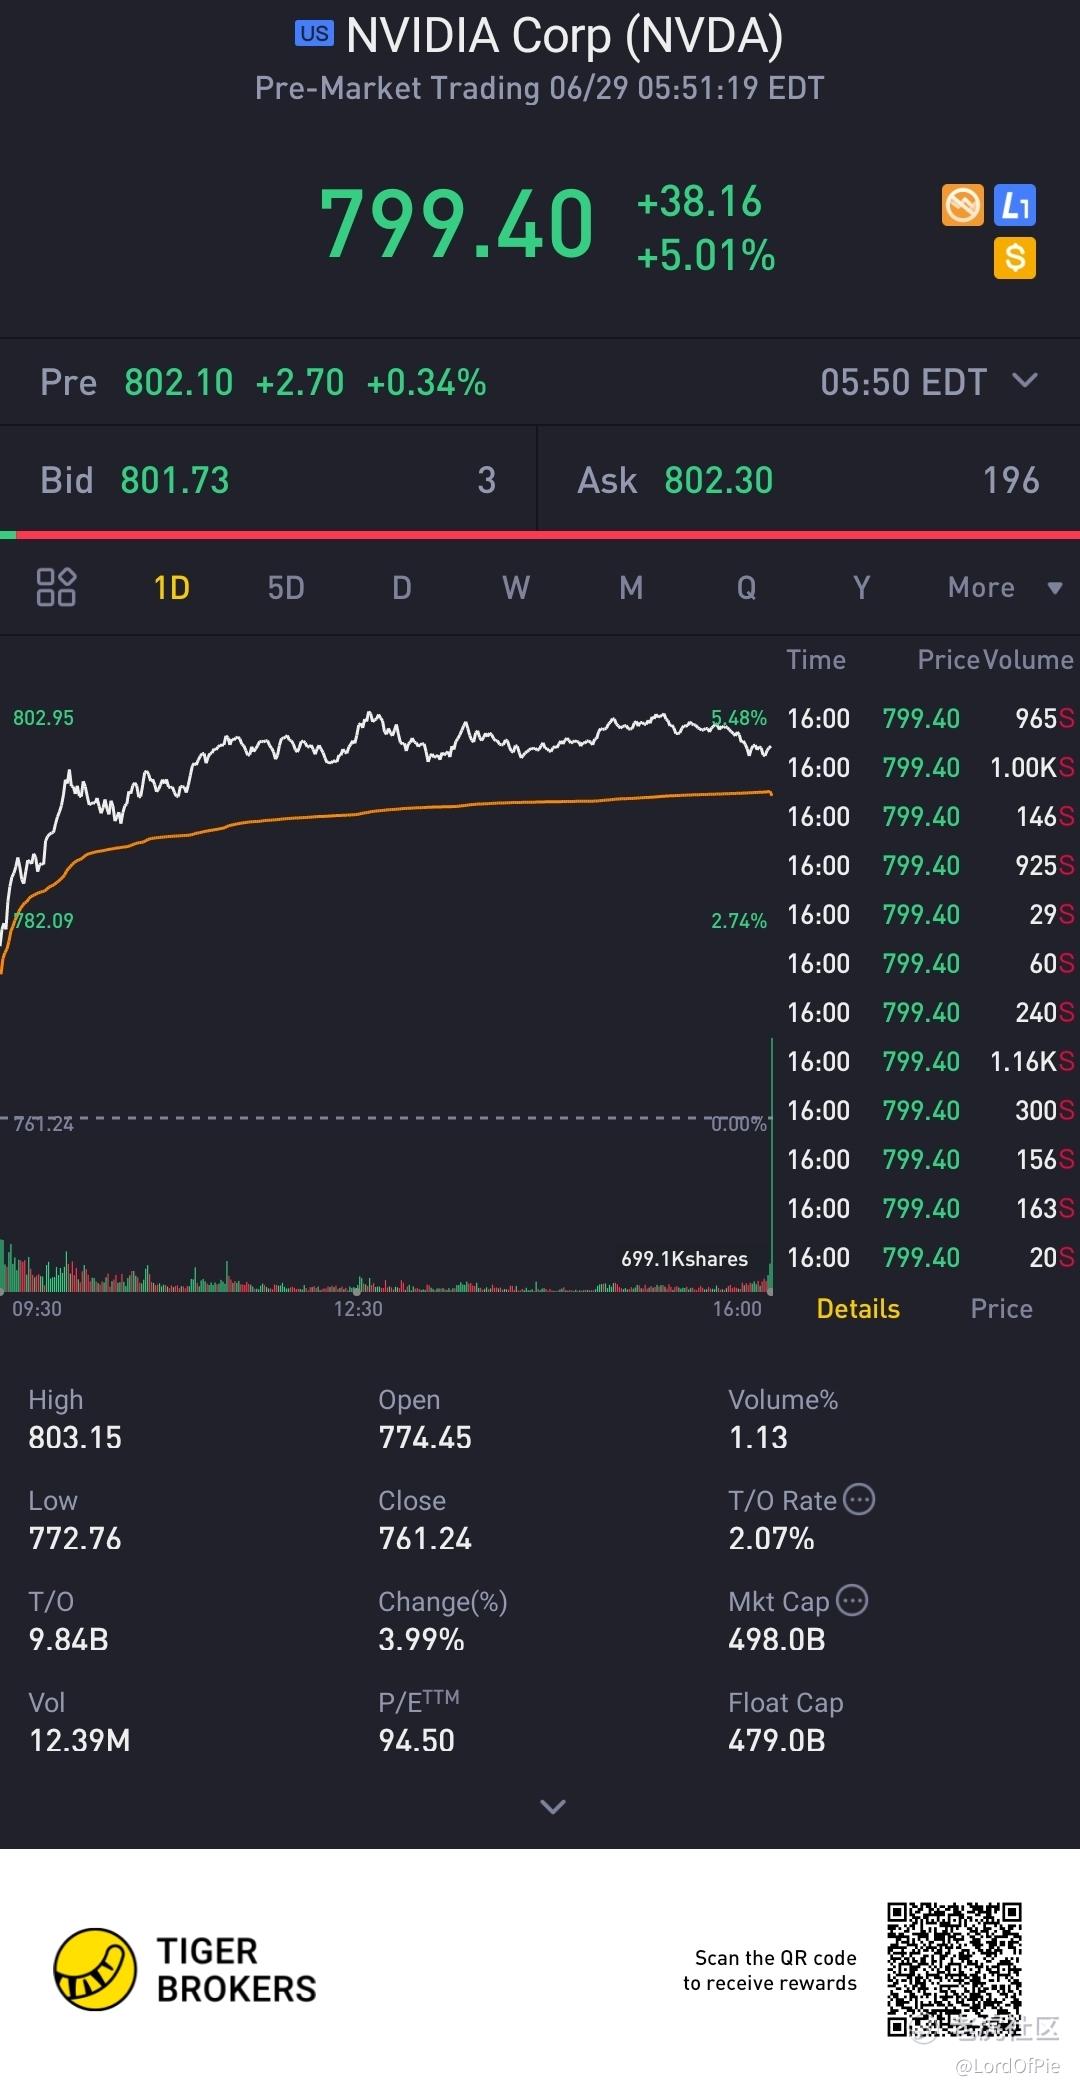Tap the trade row with volume 1.16K
The height and width of the screenshot is (2091, 1080).
930,1061
